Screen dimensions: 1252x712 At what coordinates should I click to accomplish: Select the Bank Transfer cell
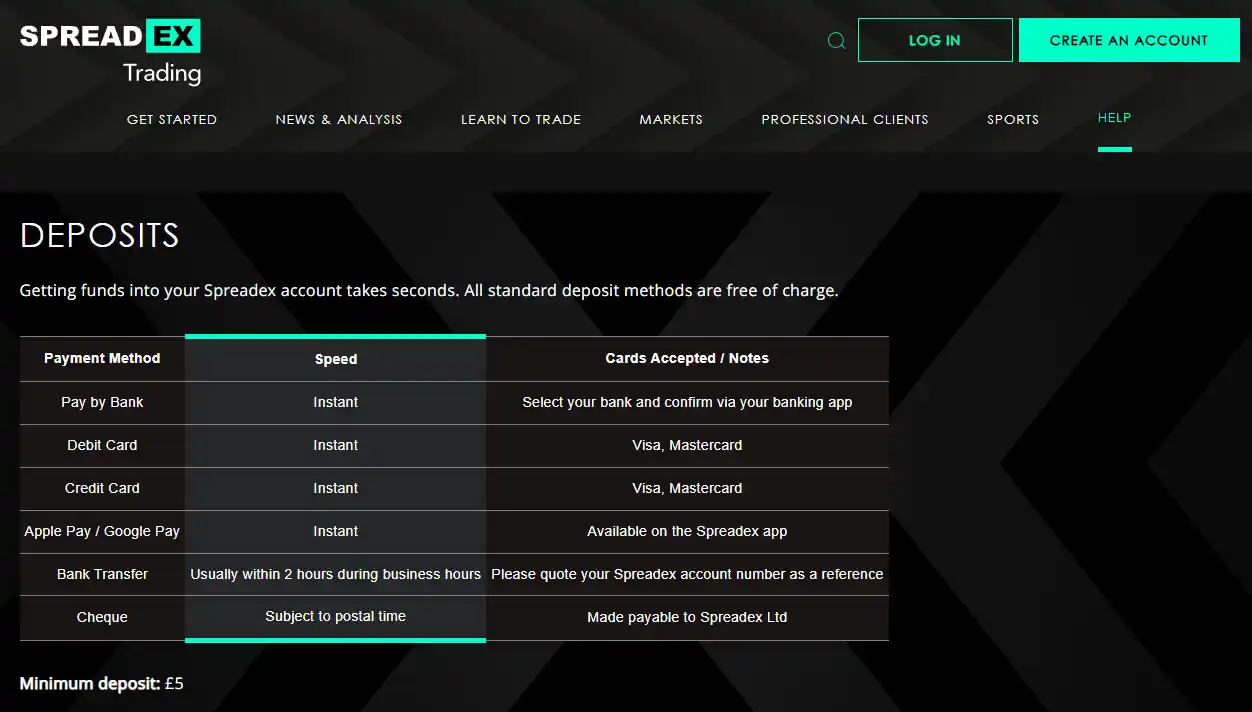(x=102, y=574)
